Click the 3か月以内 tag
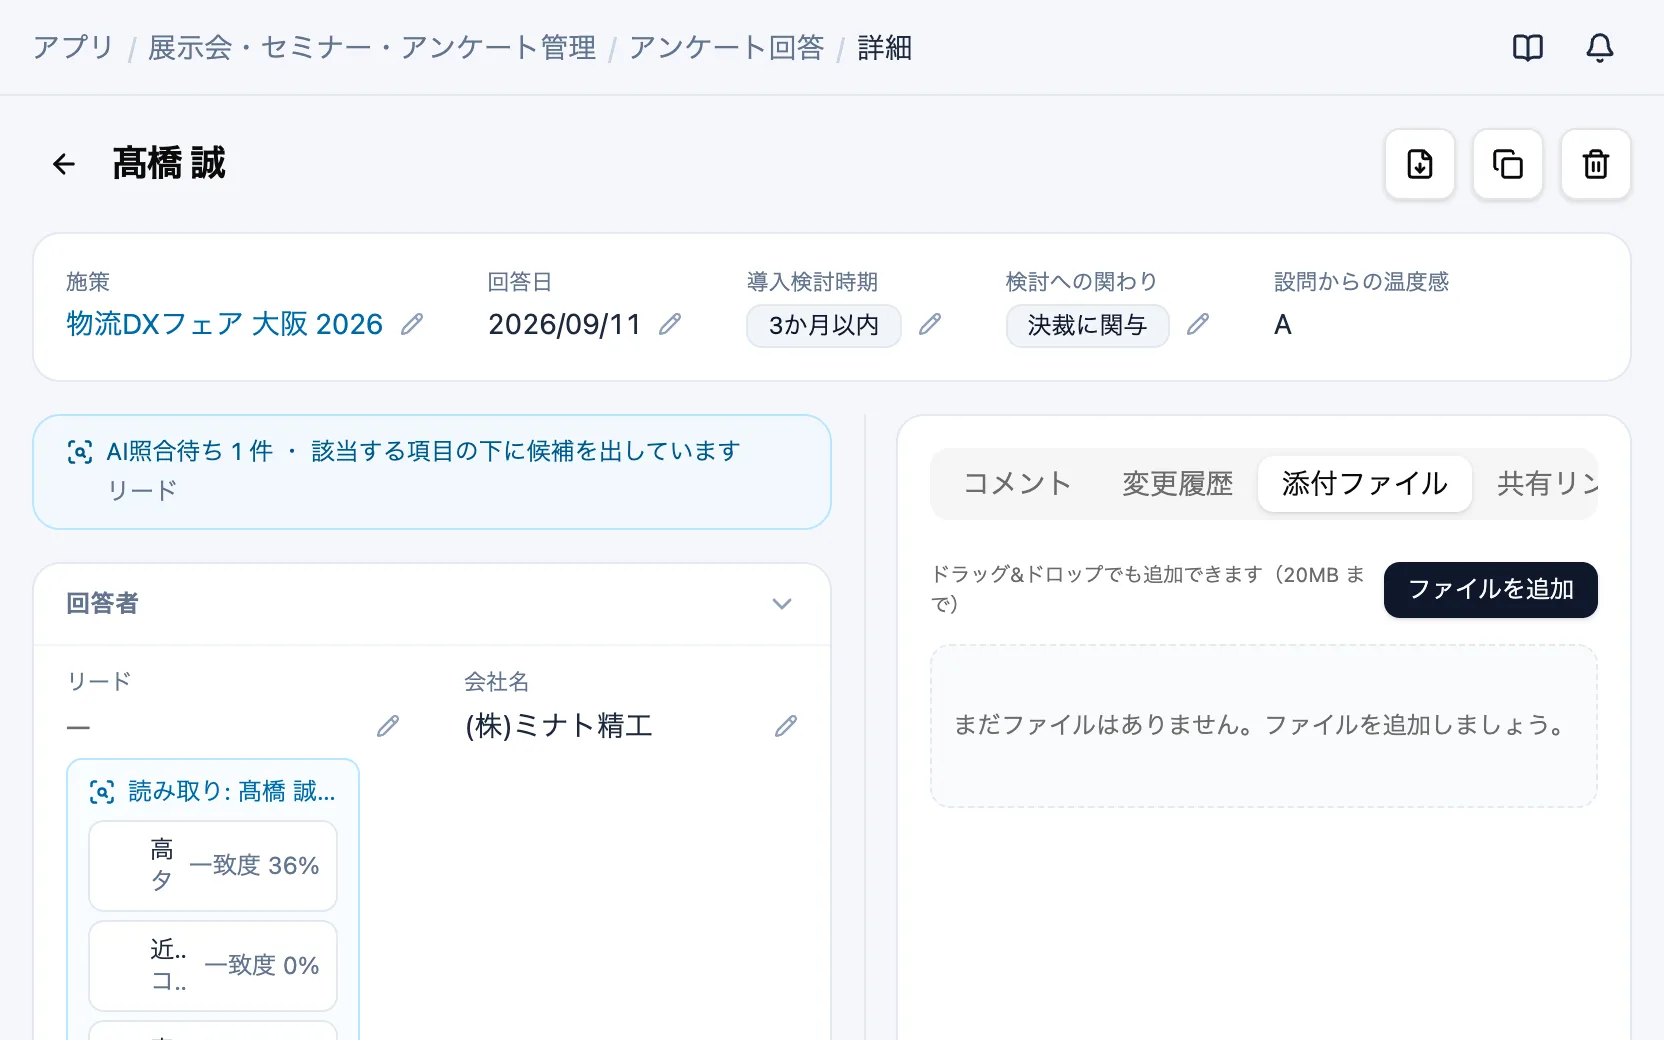1664x1040 pixels. click(x=824, y=326)
